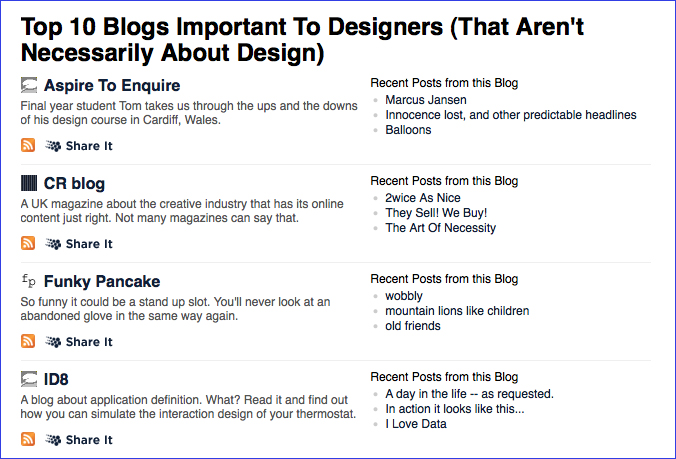Viewport: 676px width, 459px height.
Task: Open the Funky Pancake blog title link
Action: 102,282
